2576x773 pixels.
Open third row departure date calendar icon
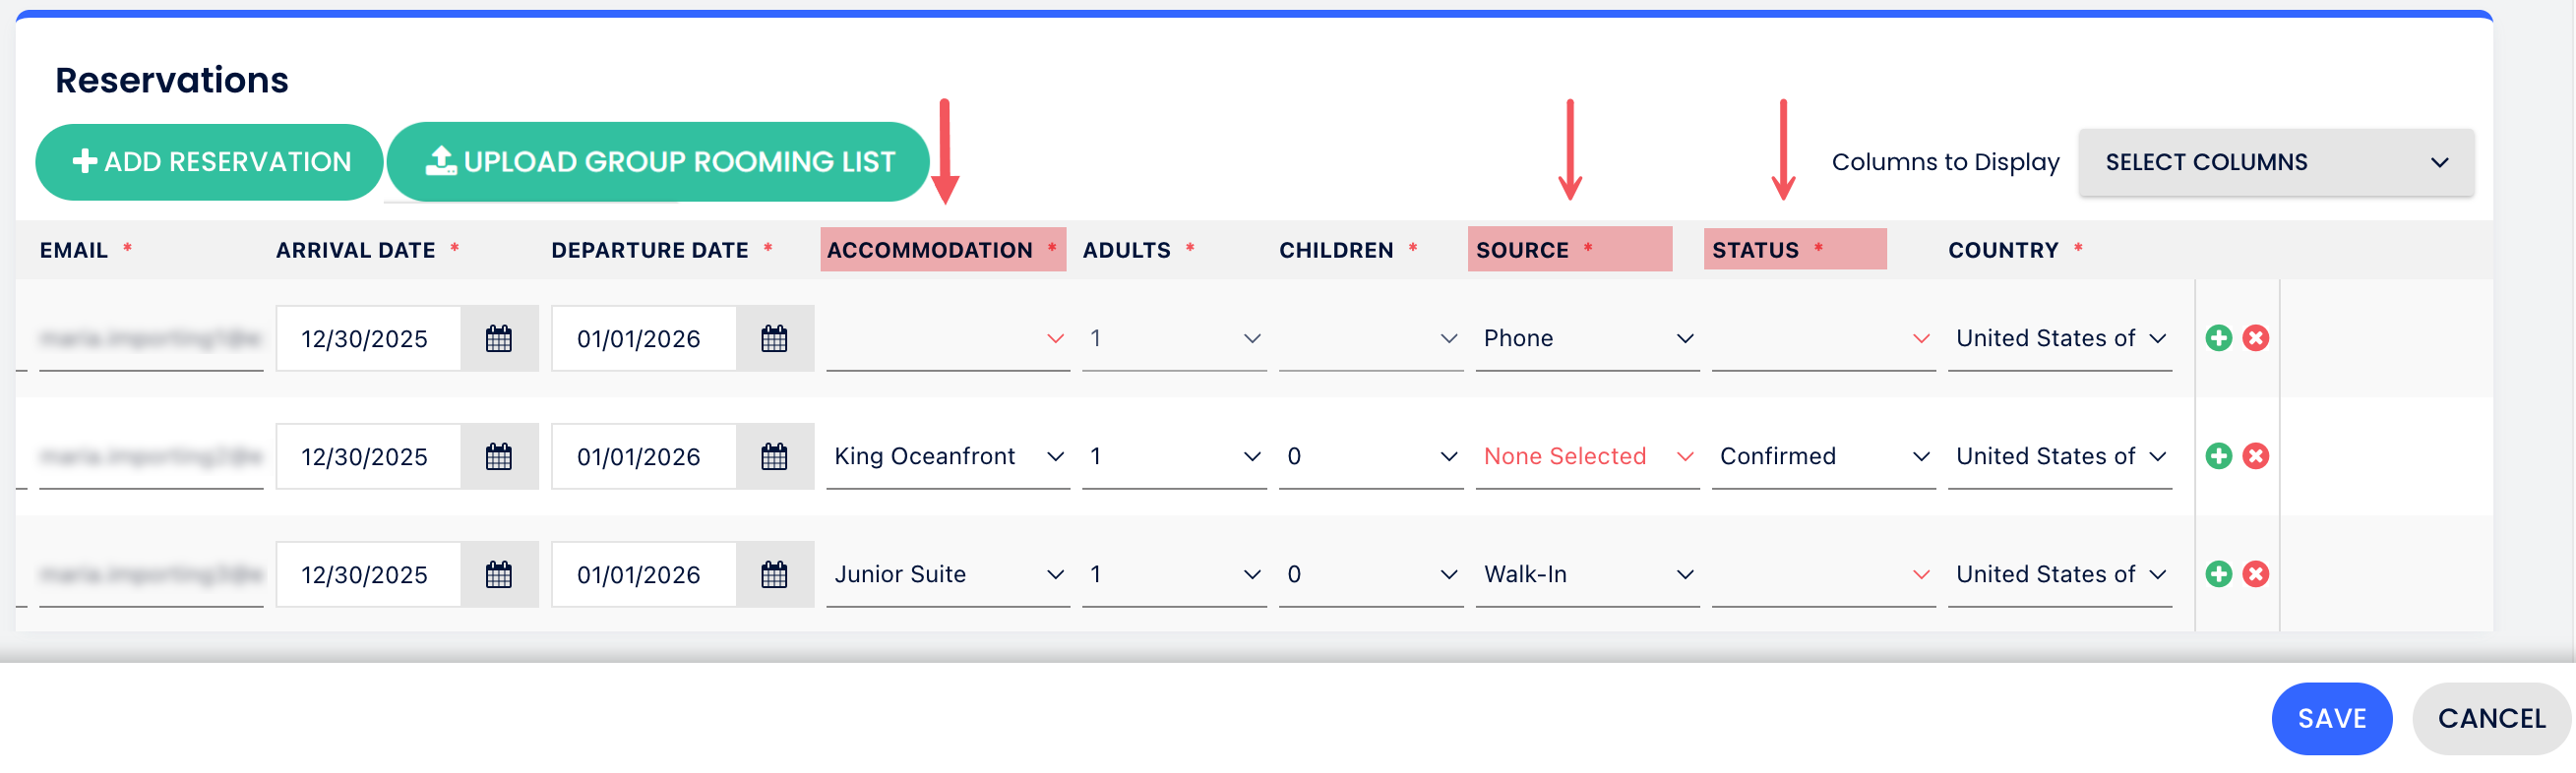[x=774, y=575]
